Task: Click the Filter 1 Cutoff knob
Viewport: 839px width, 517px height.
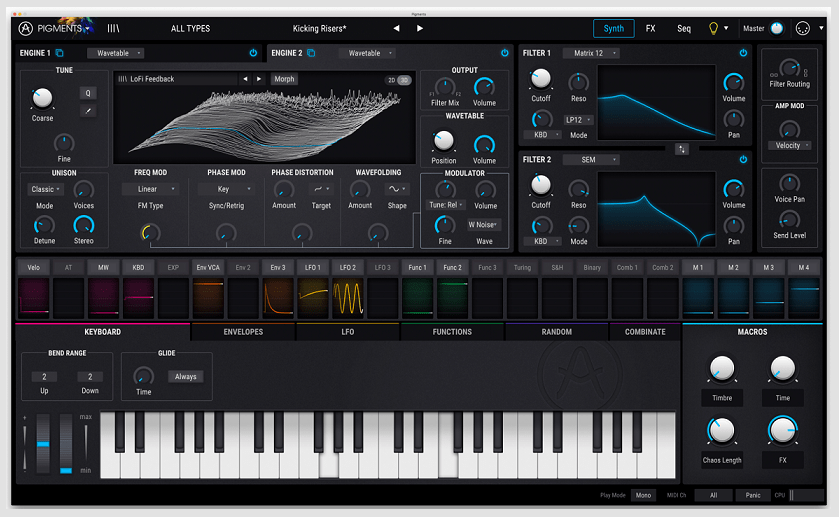Action: [540, 79]
